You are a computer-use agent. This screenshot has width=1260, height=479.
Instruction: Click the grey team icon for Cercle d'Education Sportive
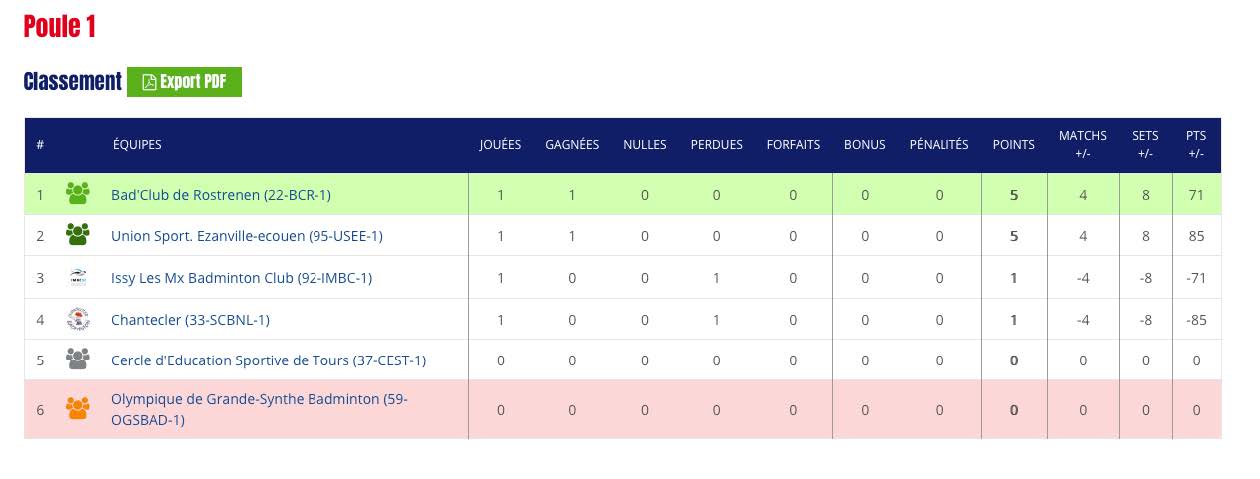point(77,359)
